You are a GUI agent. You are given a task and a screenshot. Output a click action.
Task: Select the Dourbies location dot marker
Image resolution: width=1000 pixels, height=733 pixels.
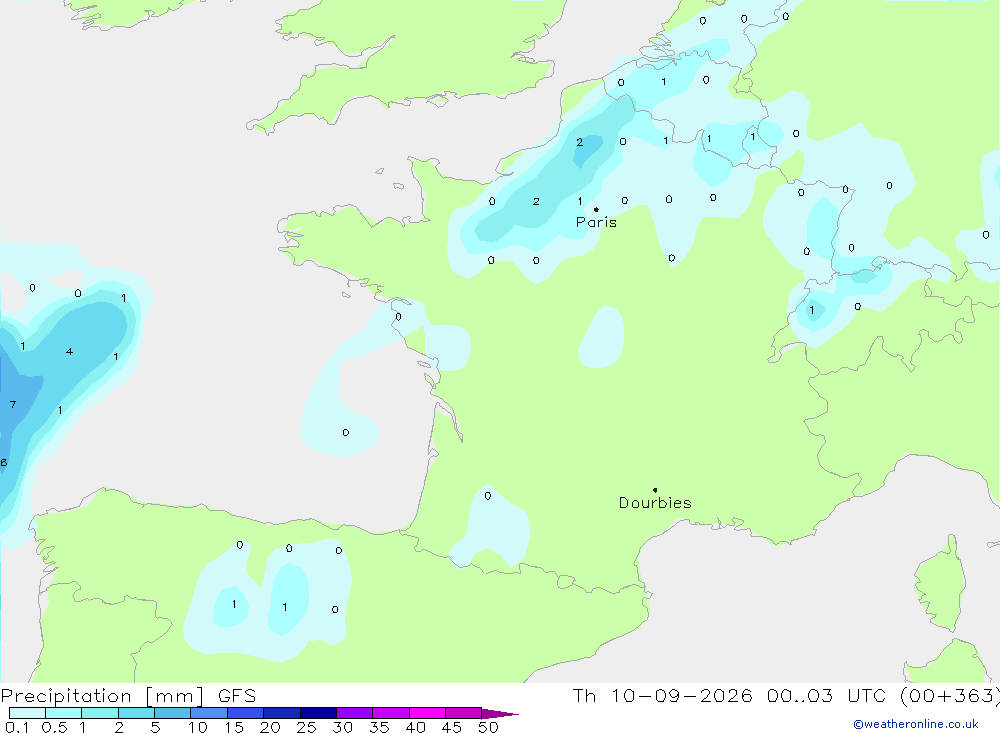click(x=655, y=490)
